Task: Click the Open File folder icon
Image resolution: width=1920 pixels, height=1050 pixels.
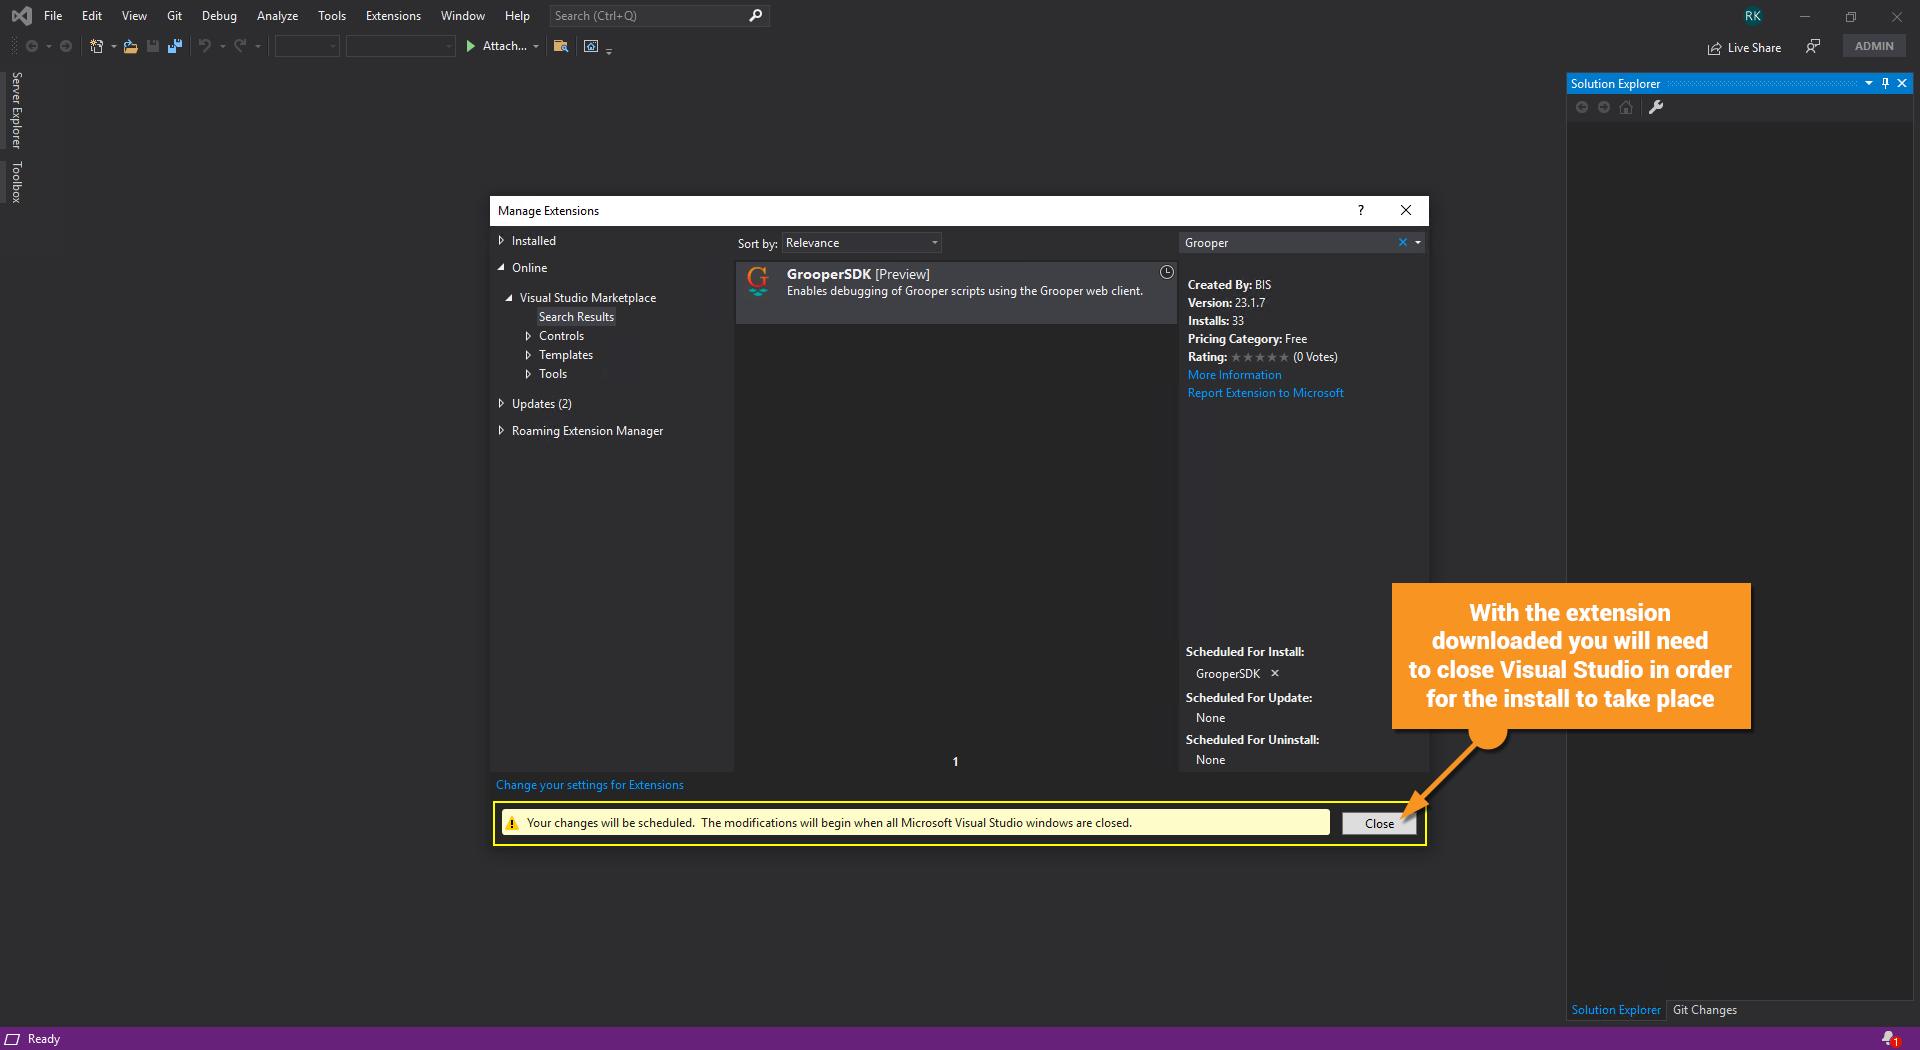Action: (x=131, y=46)
